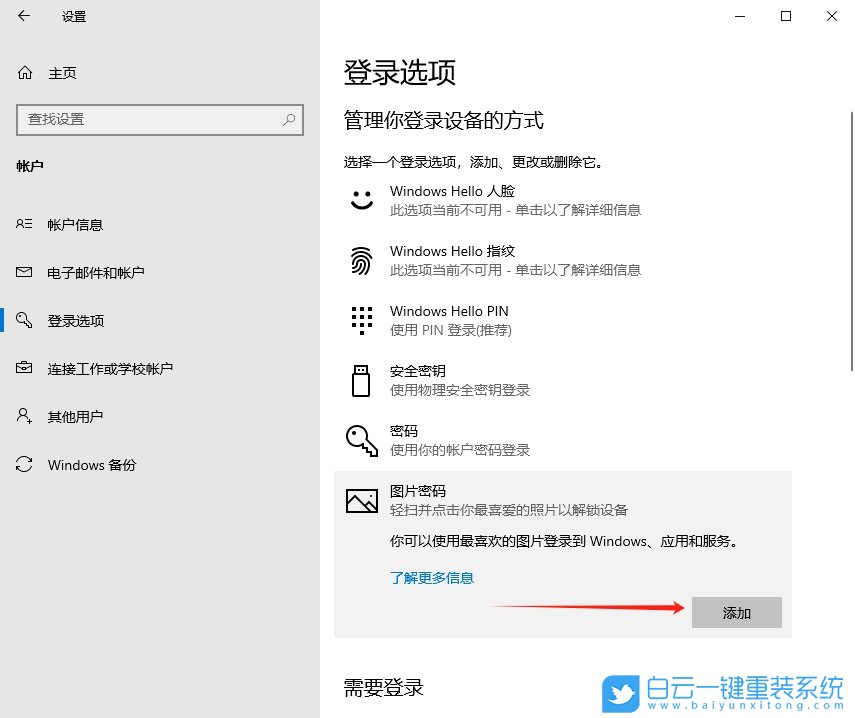The height and width of the screenshot is (718, 855).
Task: Click the Windows Hello 指纹 fingerprint icon
Action: point(361,260)
